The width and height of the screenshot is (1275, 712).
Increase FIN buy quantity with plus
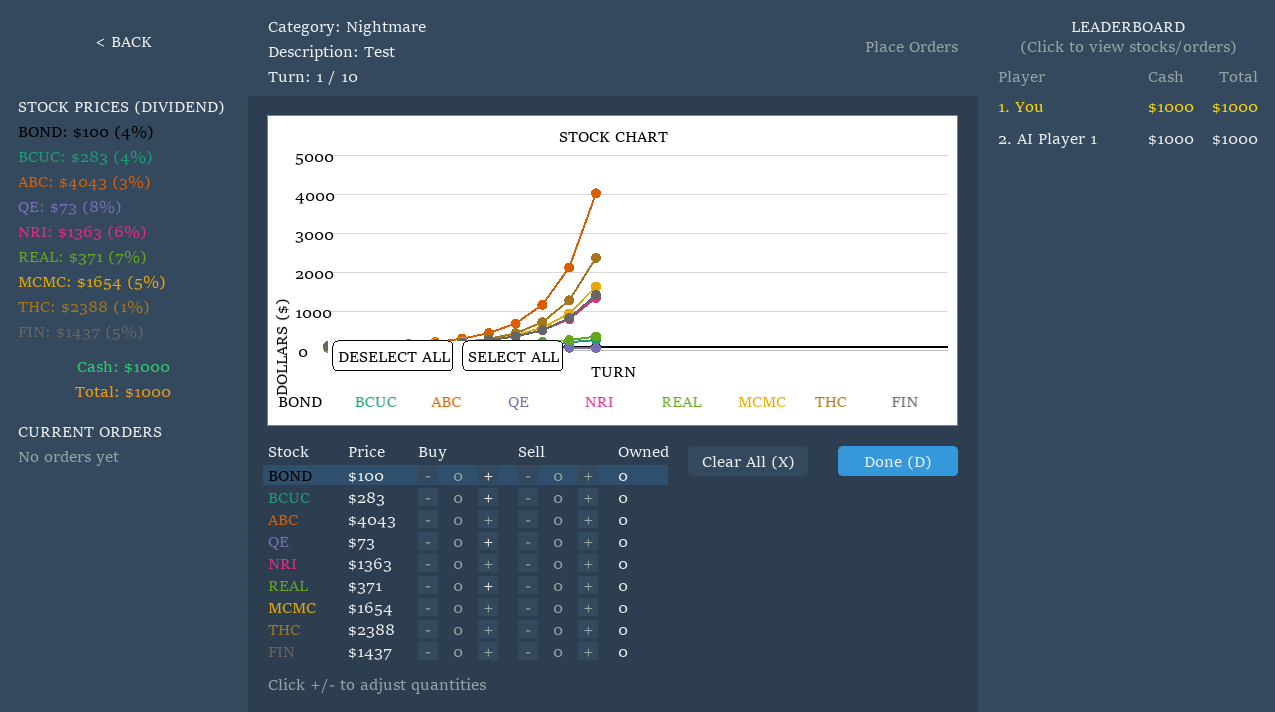pos(488,652)
